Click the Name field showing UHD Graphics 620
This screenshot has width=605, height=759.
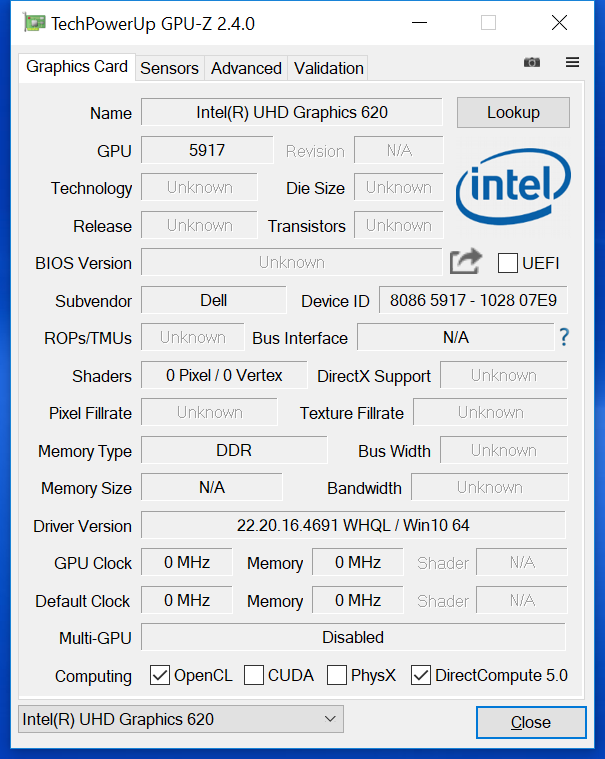click(x=292, y=112)
